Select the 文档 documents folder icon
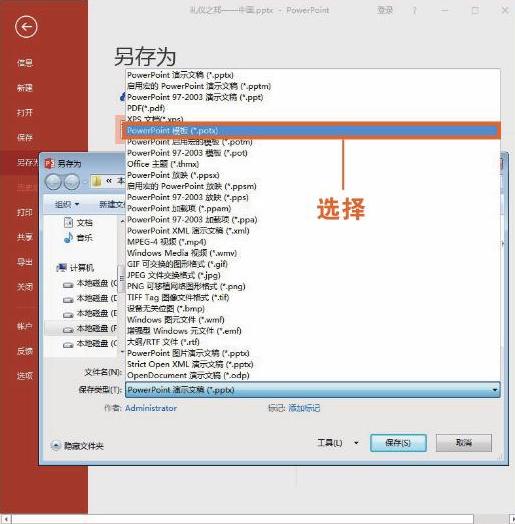 point(68,223)
